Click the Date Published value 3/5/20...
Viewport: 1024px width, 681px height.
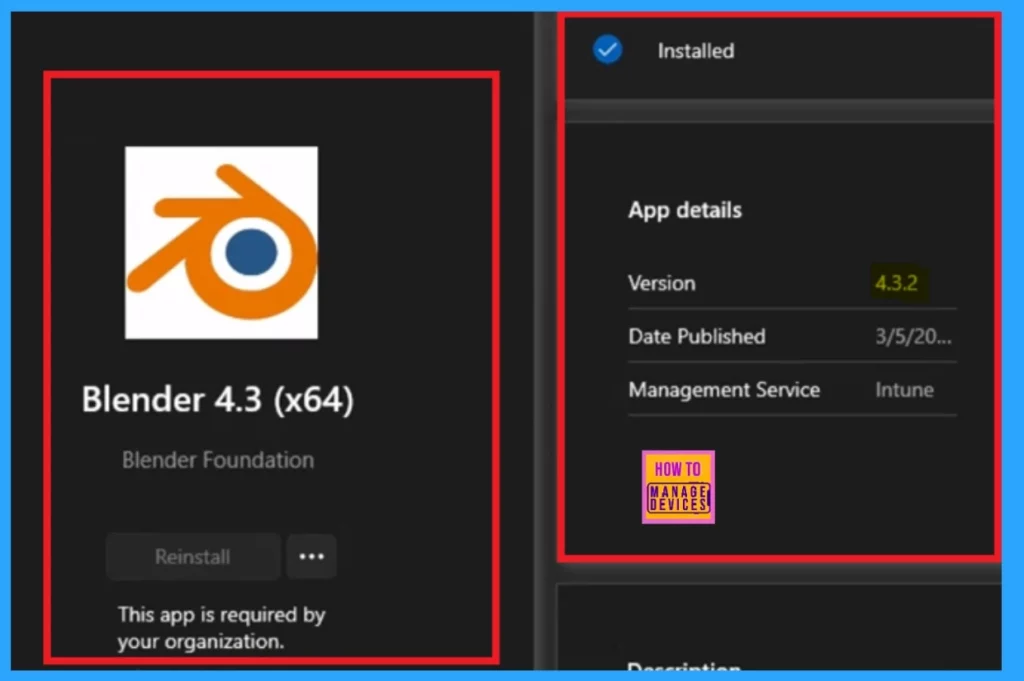tap(913, 336)
